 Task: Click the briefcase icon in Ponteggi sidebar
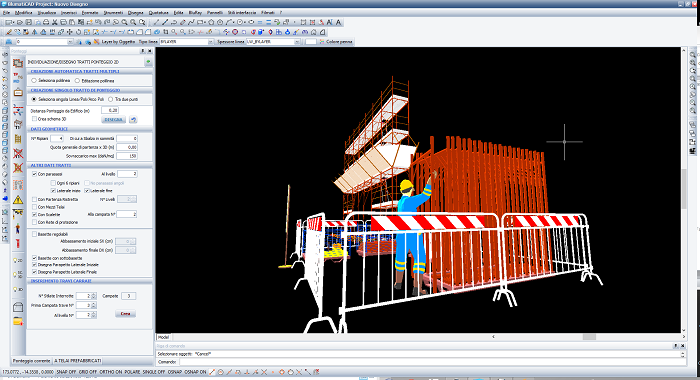pos(18,92)
